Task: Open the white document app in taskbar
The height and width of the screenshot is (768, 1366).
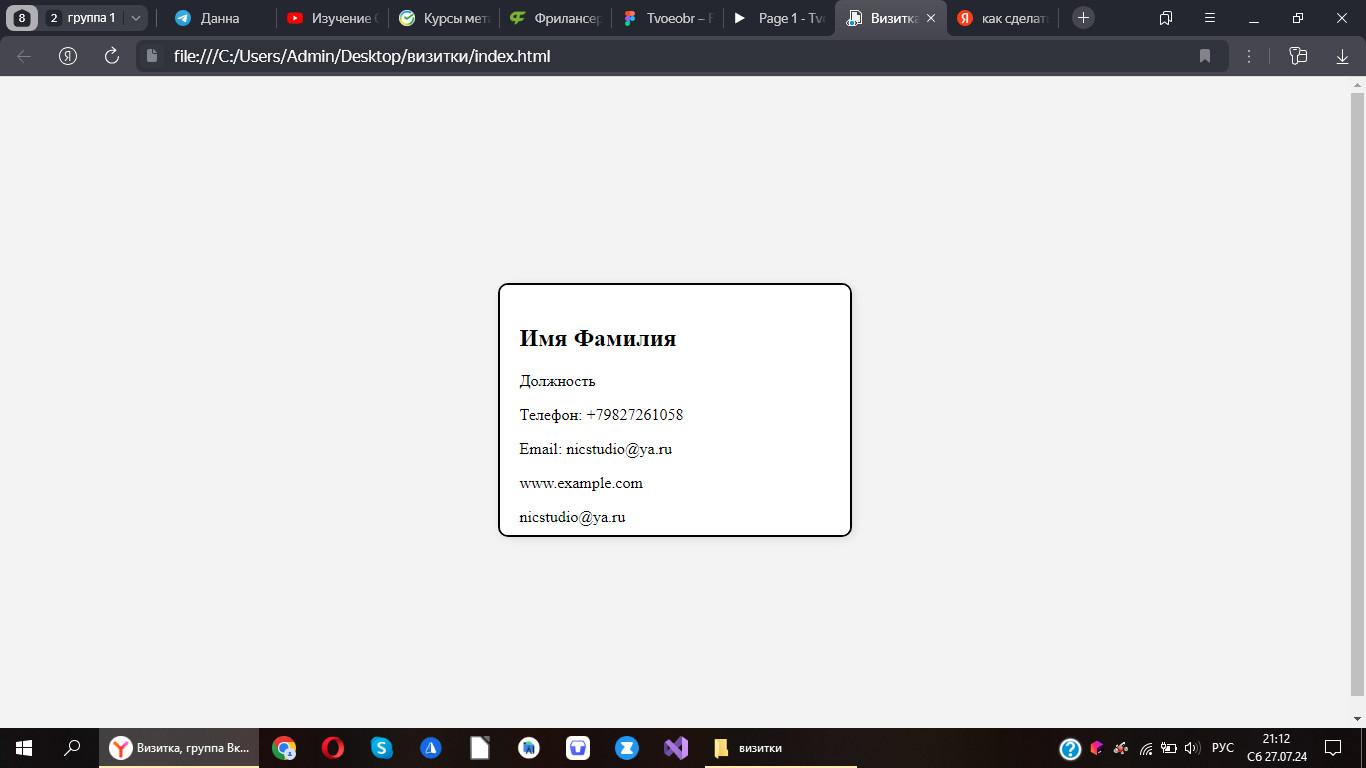Action: (480, 748)
